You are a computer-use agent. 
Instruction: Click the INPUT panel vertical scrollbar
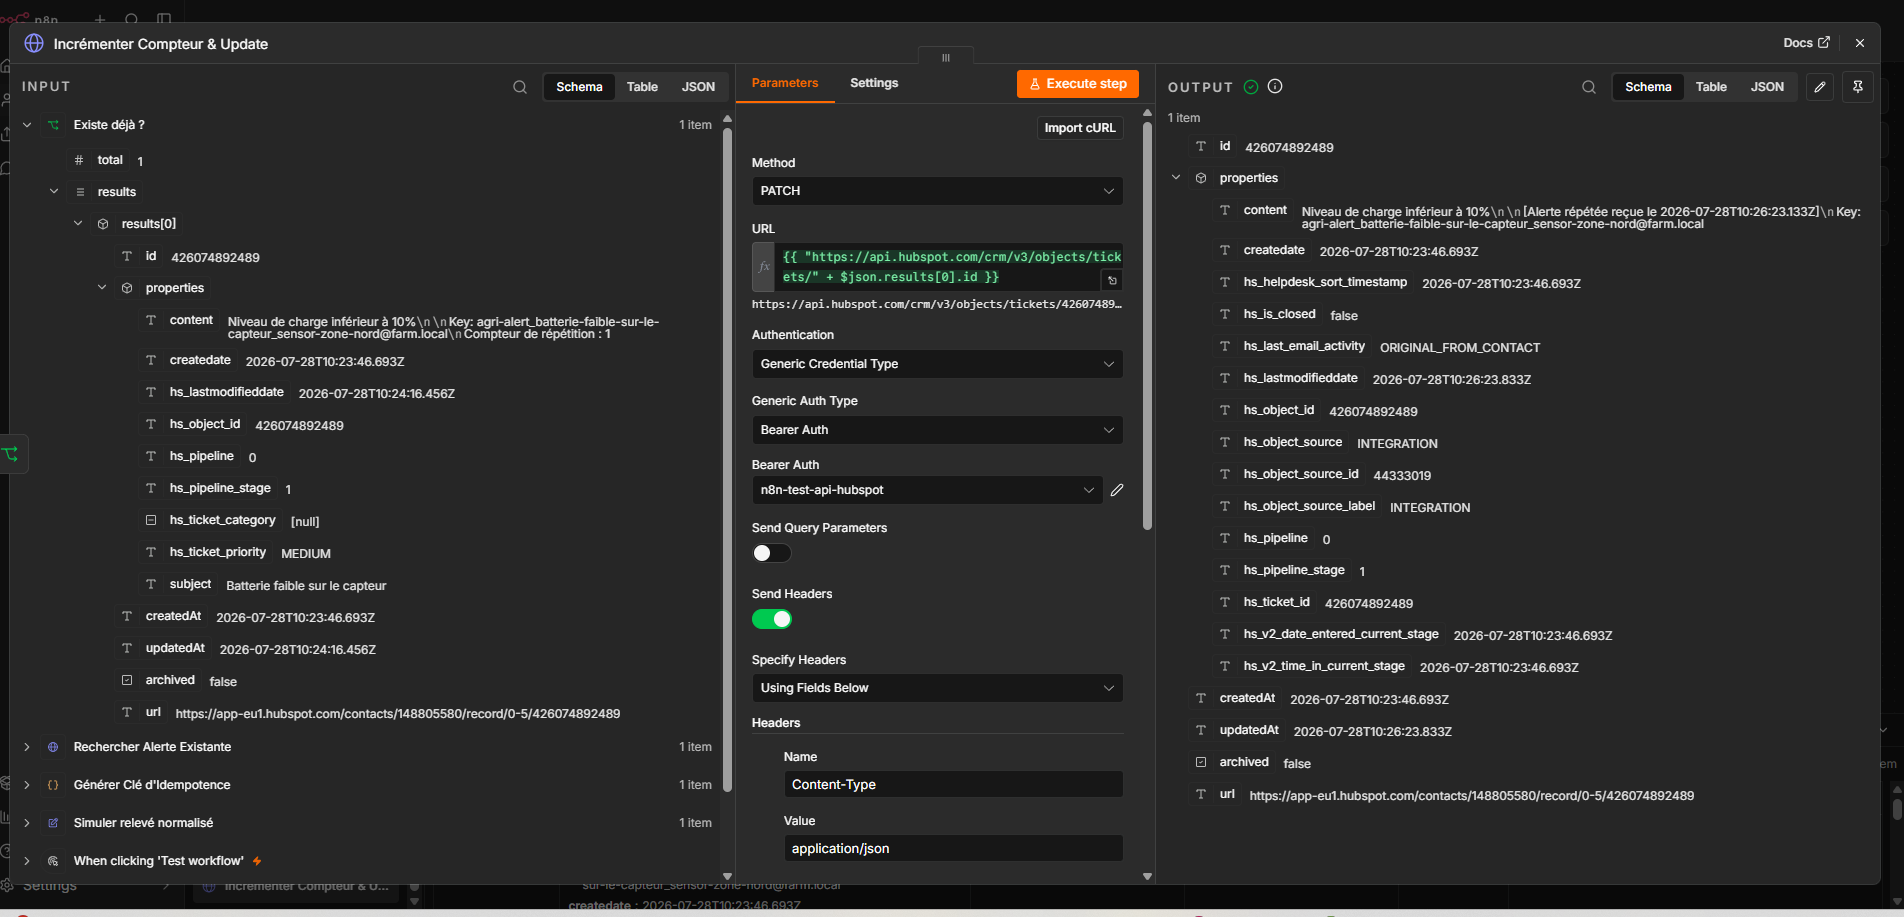[x=727, y=458]
